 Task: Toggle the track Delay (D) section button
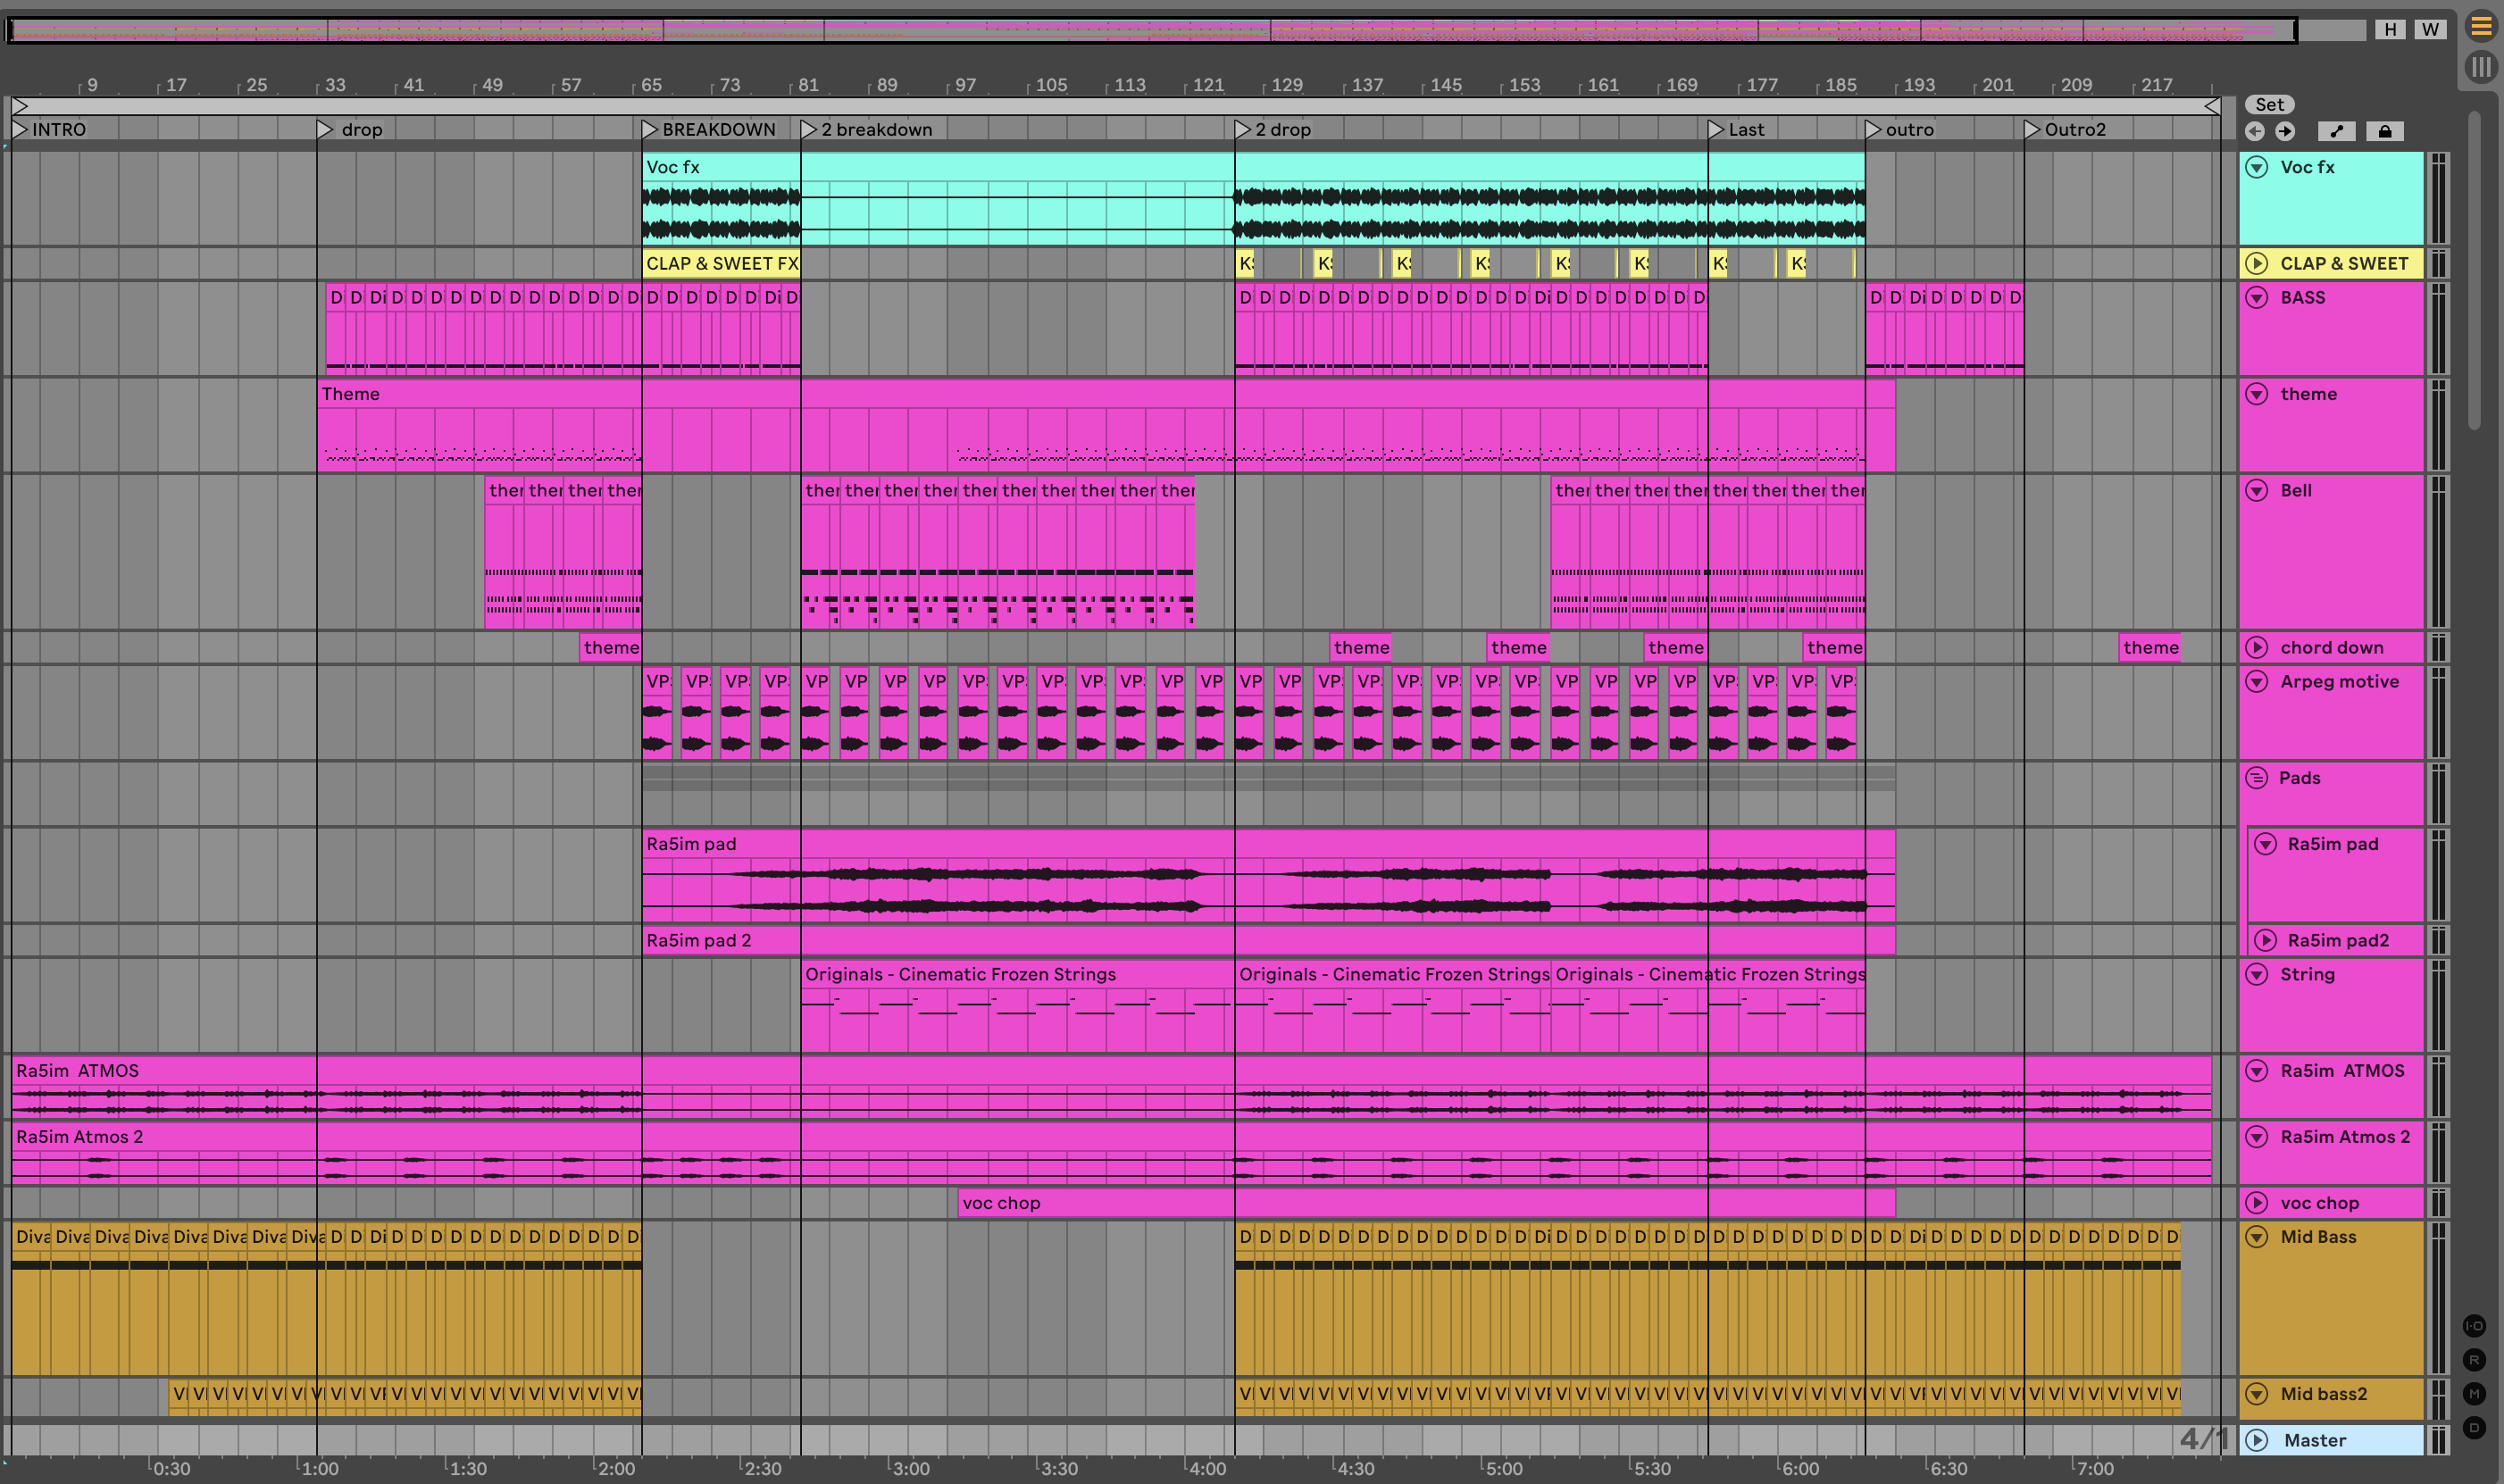2474,1428
